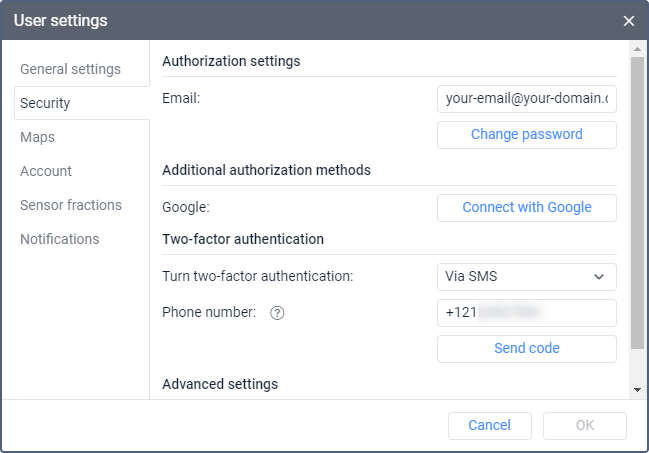Open the Sensor fractions tab
This screenshot has width=649, height=453.
coord(71,205)
